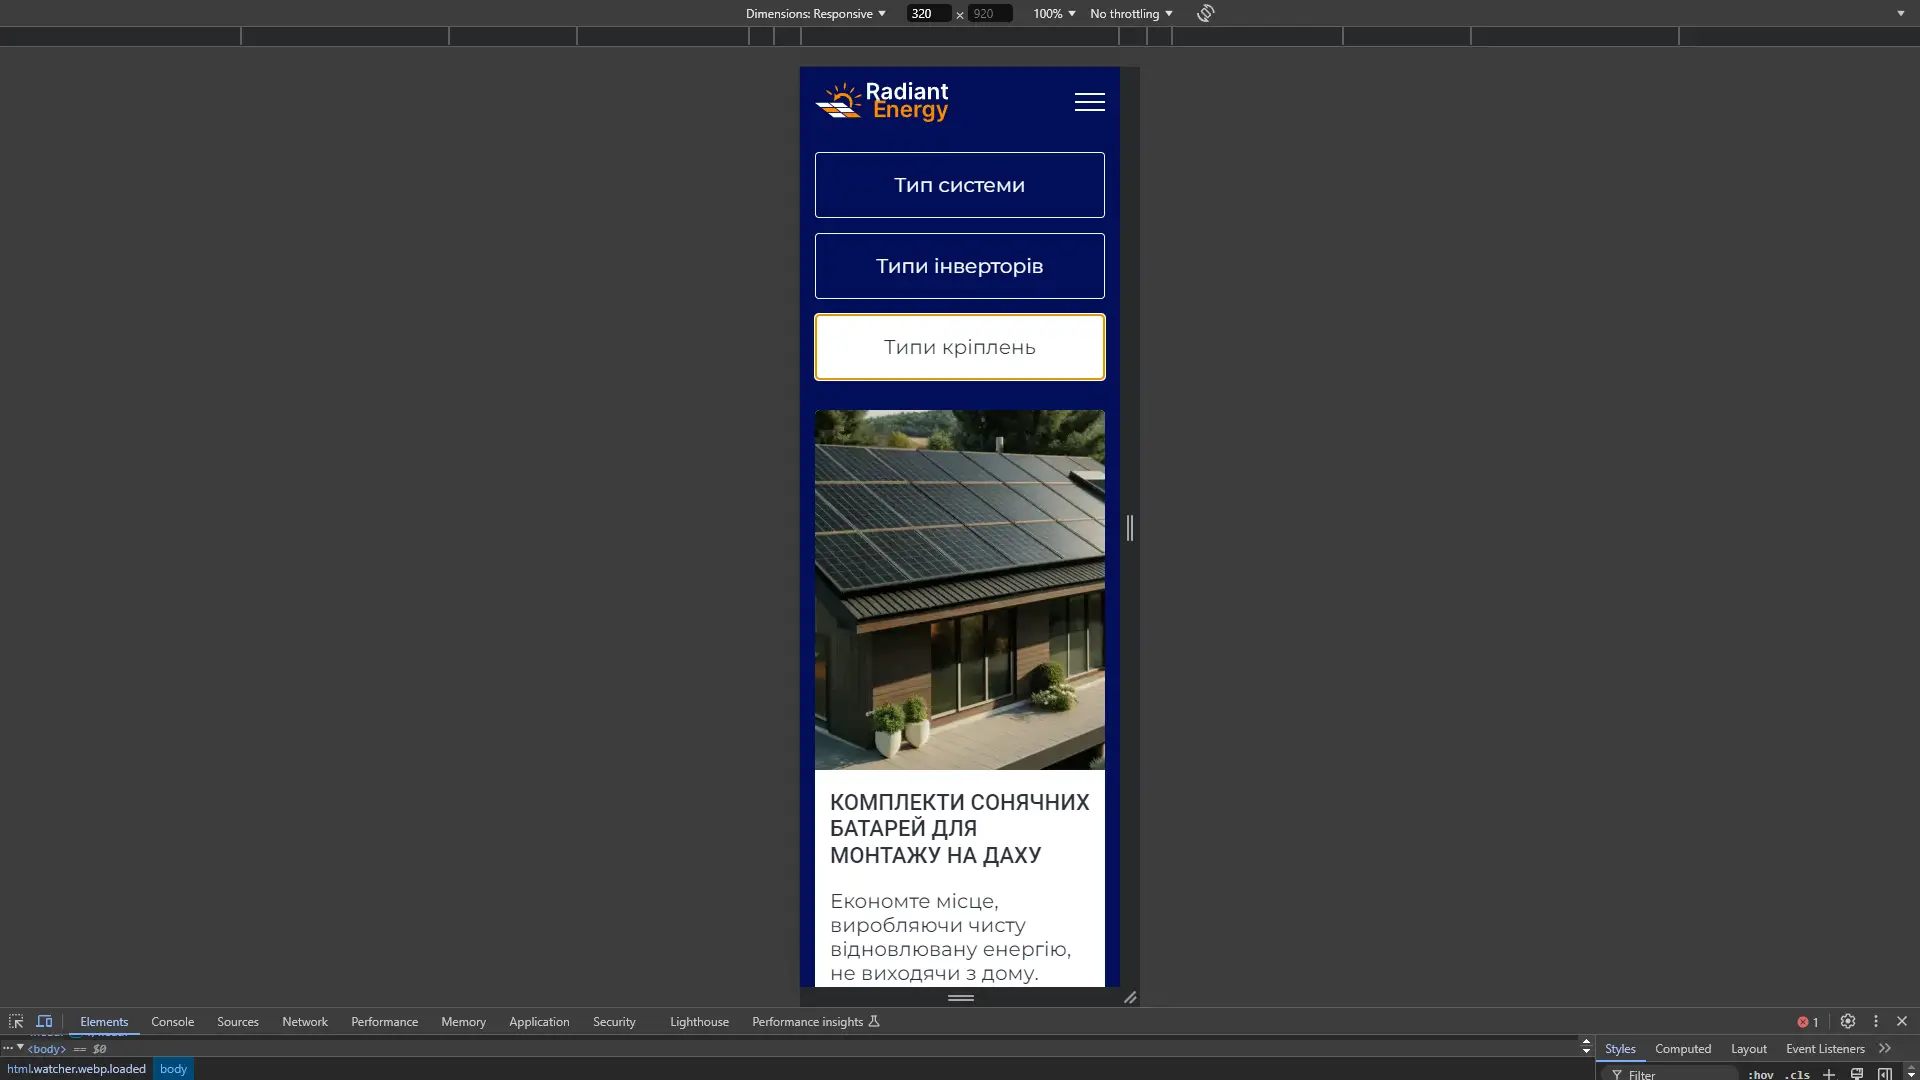Select the Типи кріплень button
1920x1080 pixels.
959,347
